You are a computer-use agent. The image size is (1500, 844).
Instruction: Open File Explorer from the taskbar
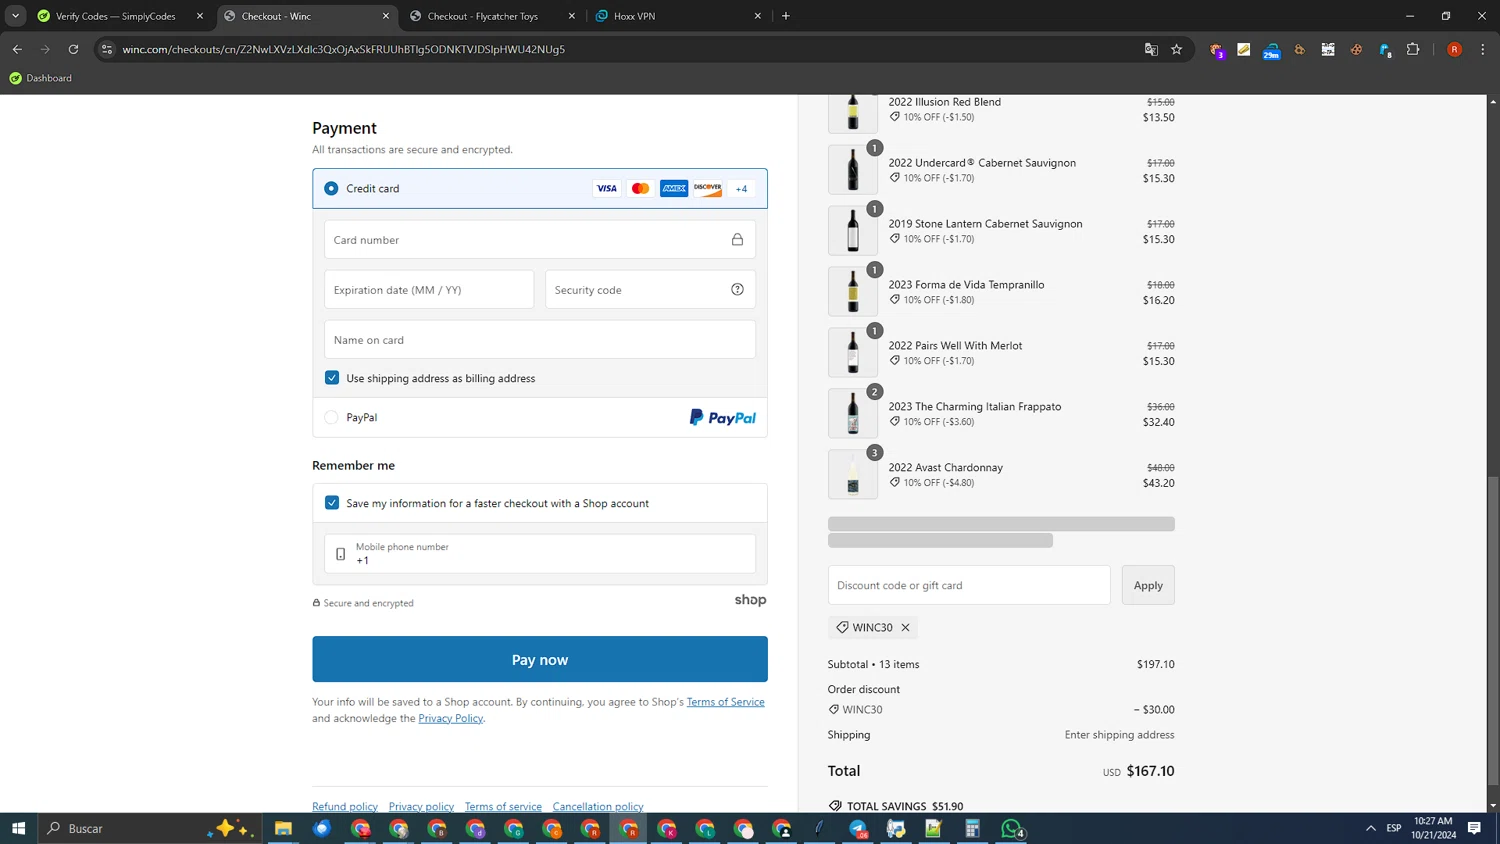click(284, 828)
